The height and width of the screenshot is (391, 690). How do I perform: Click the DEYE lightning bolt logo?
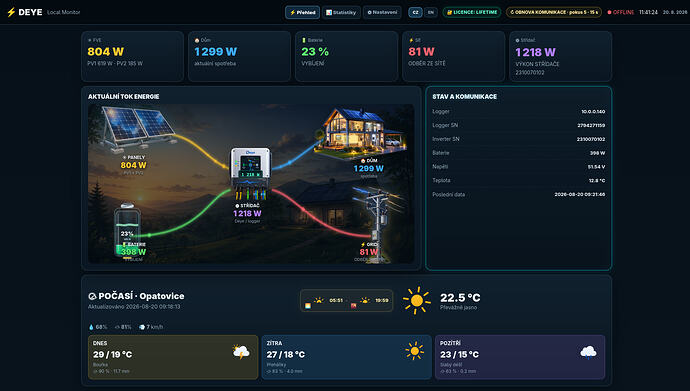click(x=11, y=12)
